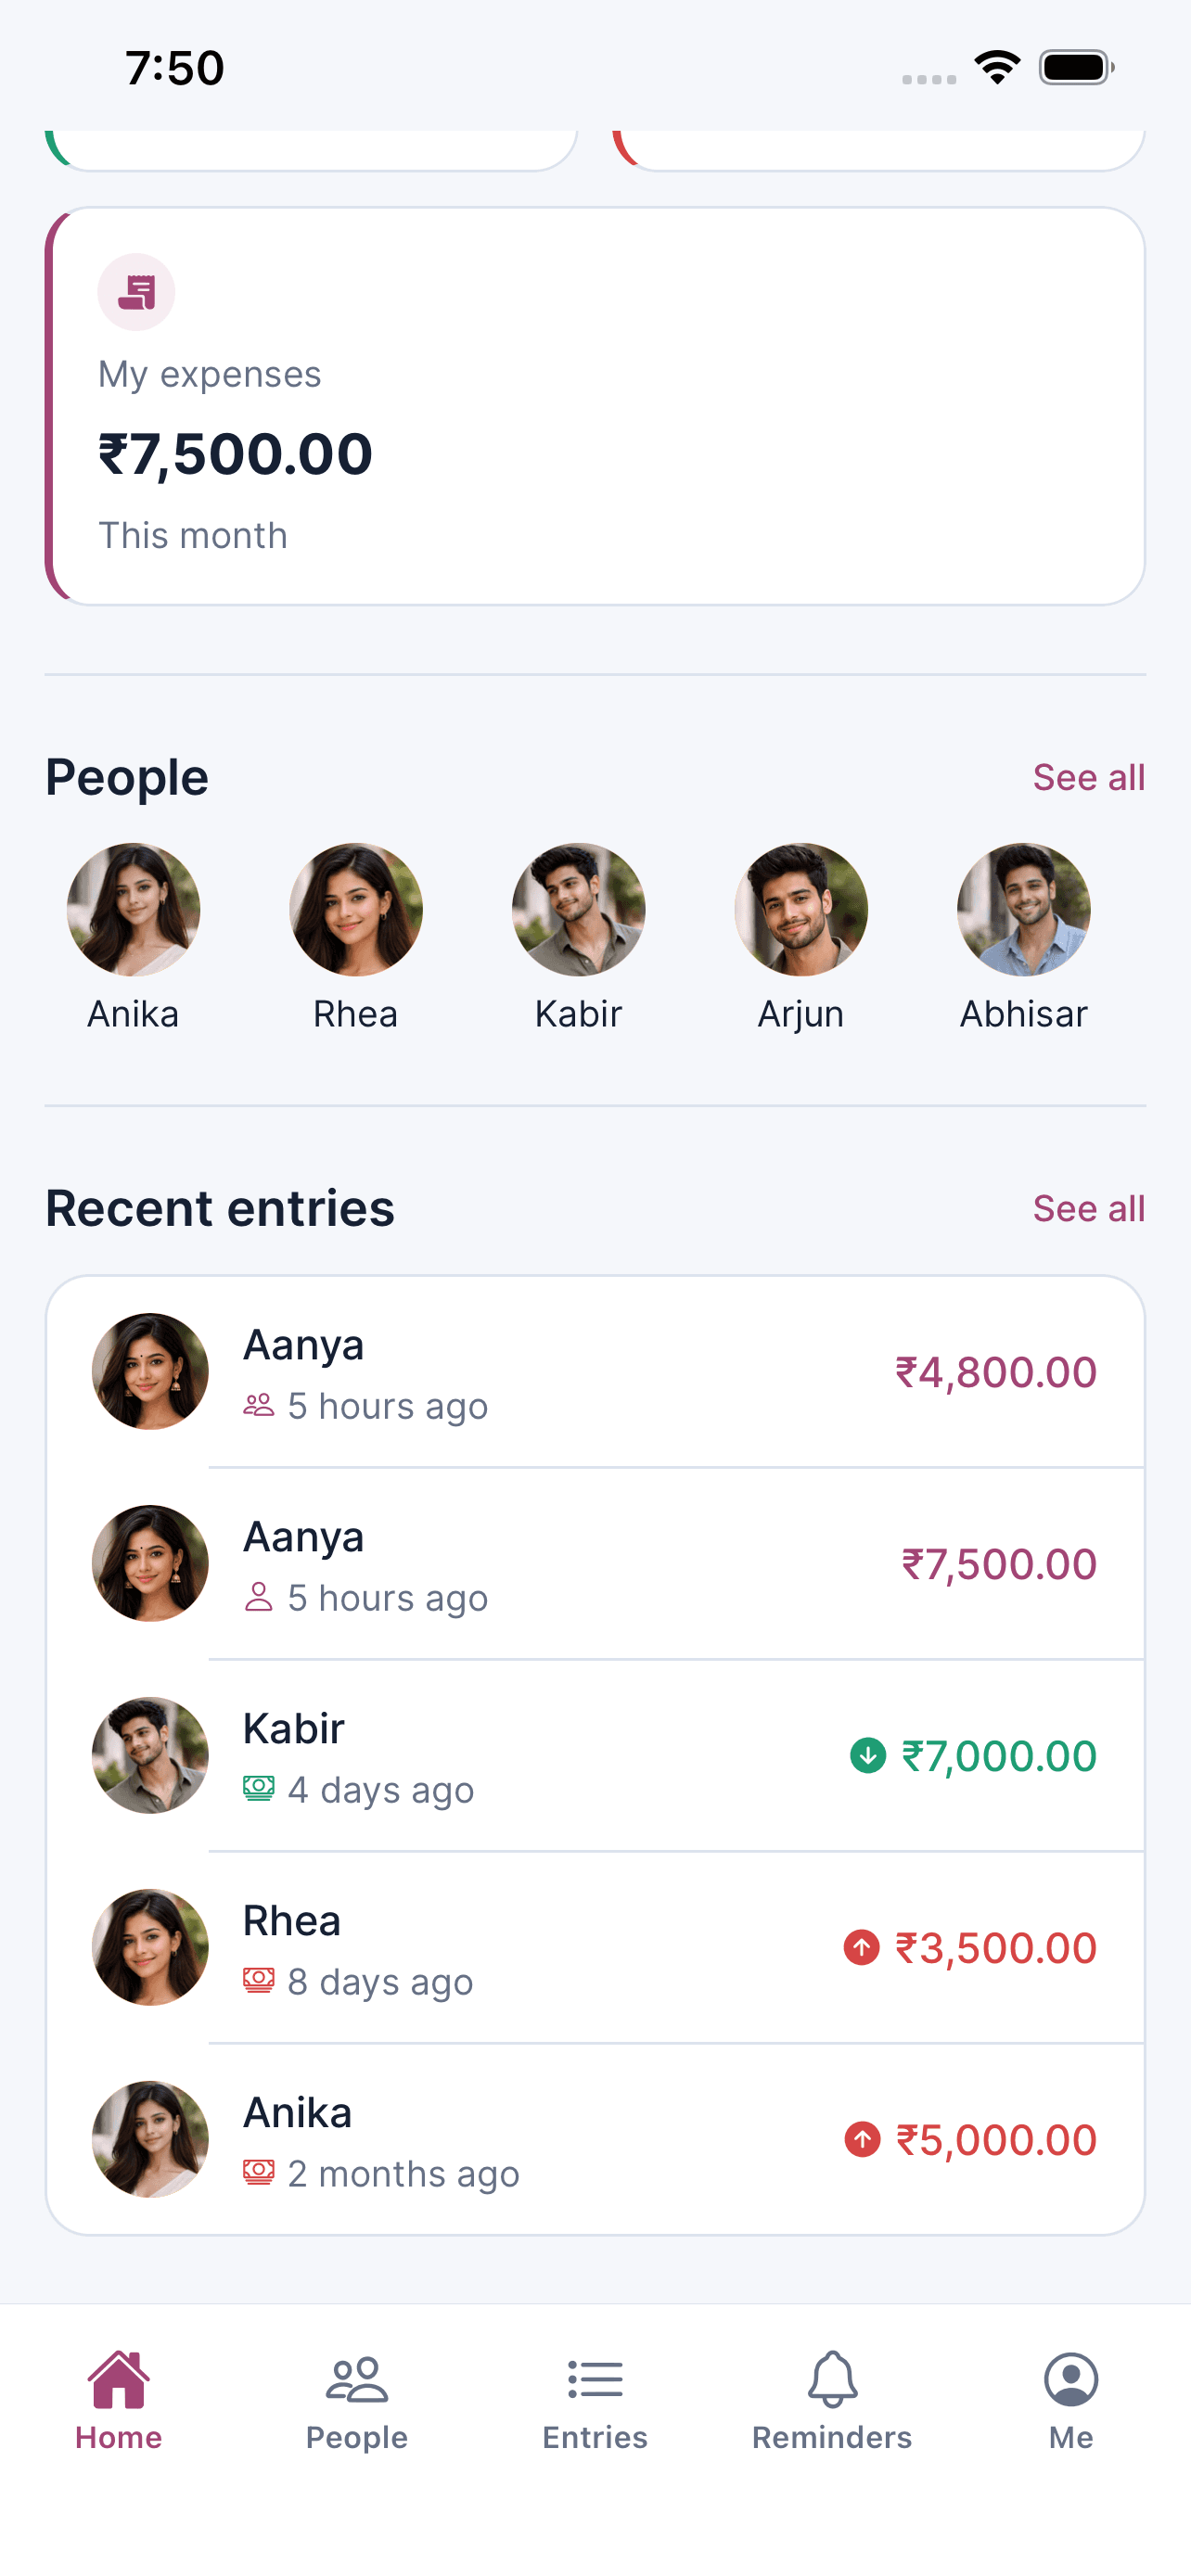Tap red arrow icon on Anika's ₹5,000.00 entry
This screenshot has height=2576, width=1191.
(x=862, y=2139)
